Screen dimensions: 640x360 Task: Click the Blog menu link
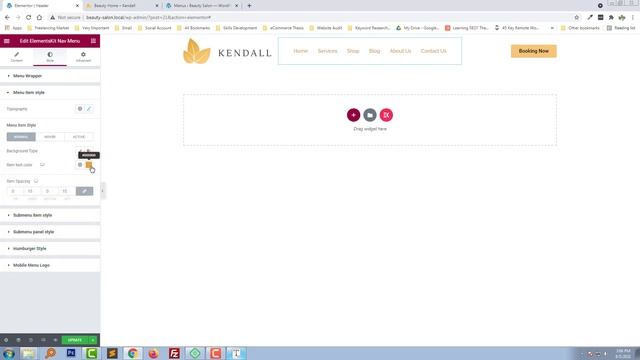pyautogui.click(x=374, y=51)
